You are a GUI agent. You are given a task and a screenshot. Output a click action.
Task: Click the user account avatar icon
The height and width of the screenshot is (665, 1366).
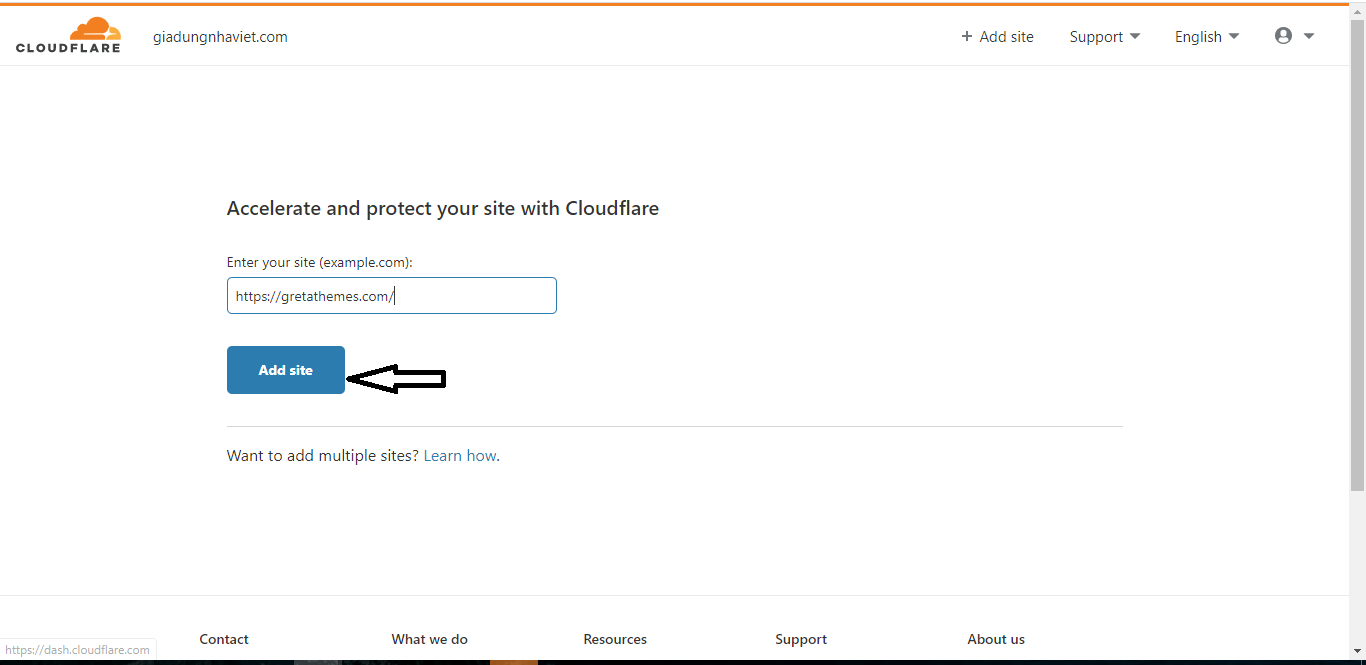1283,36
